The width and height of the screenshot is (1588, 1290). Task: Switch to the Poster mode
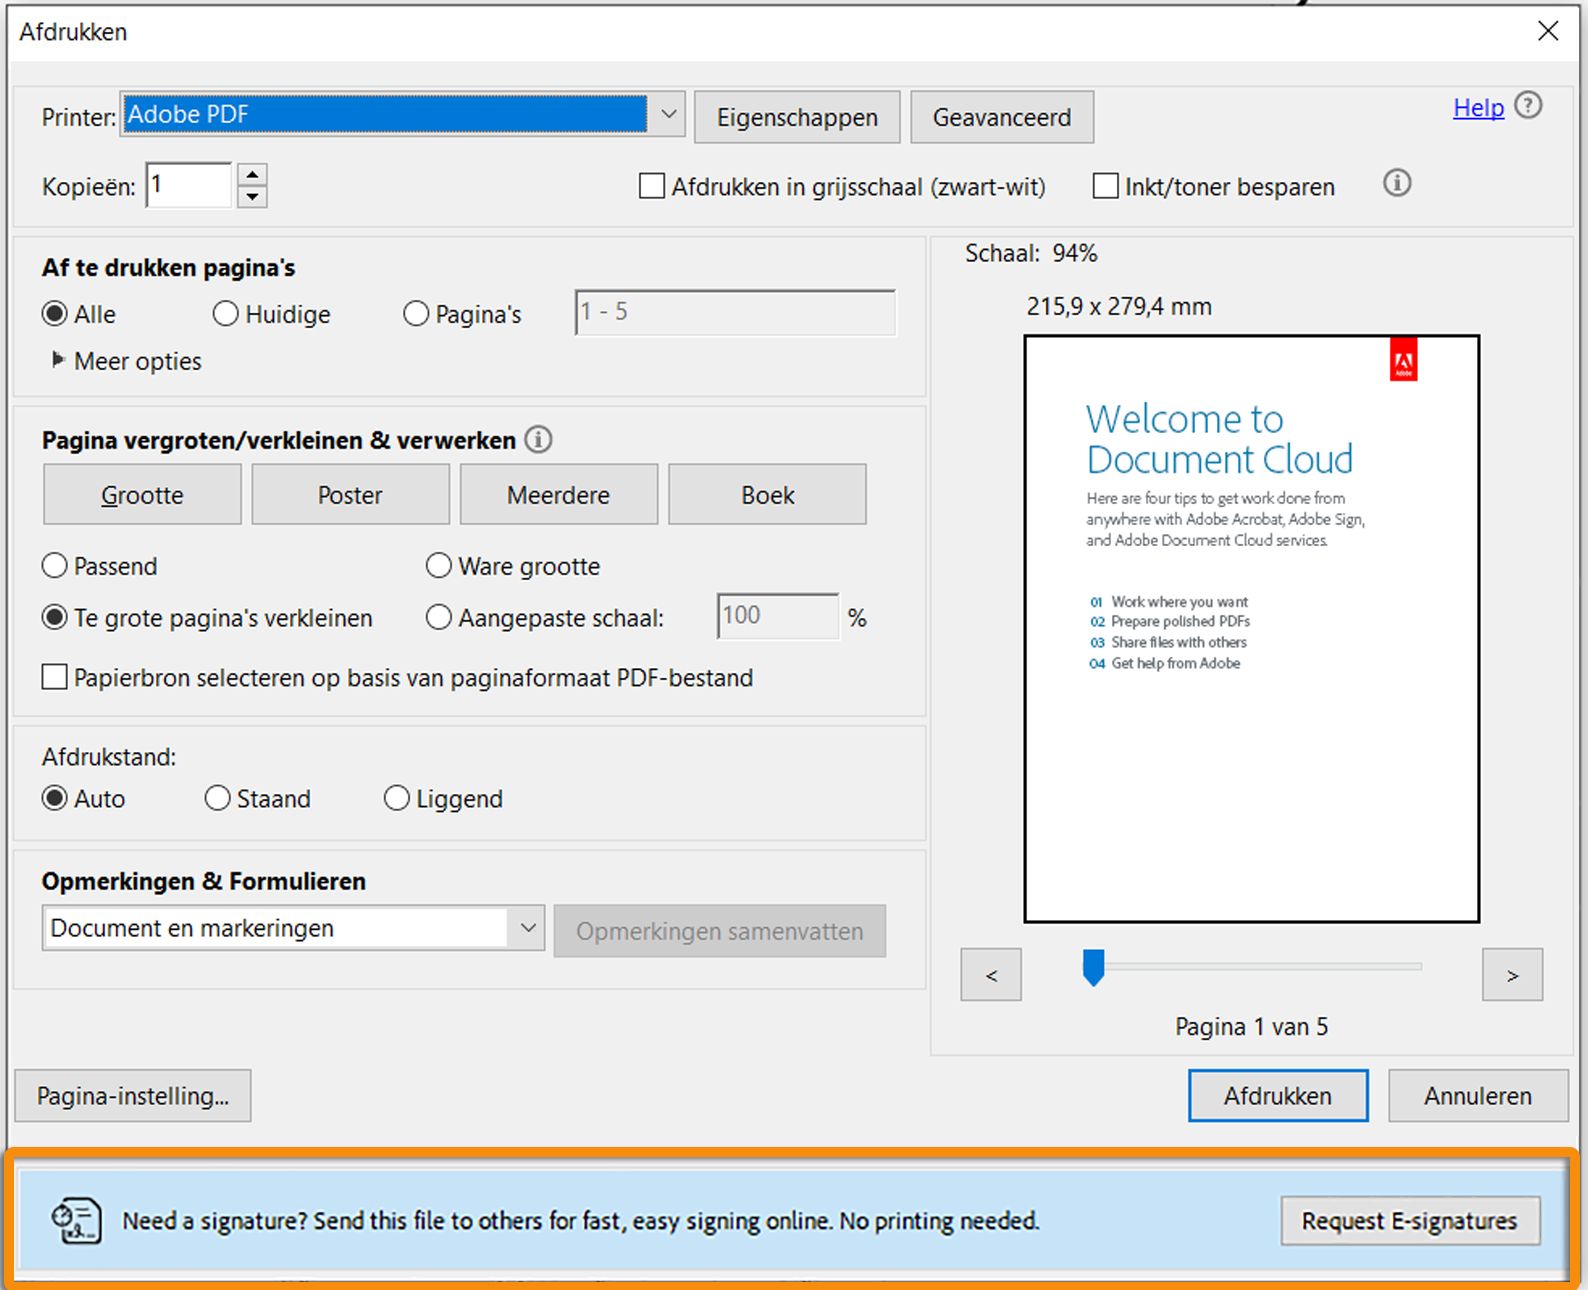tap(350, 494)
